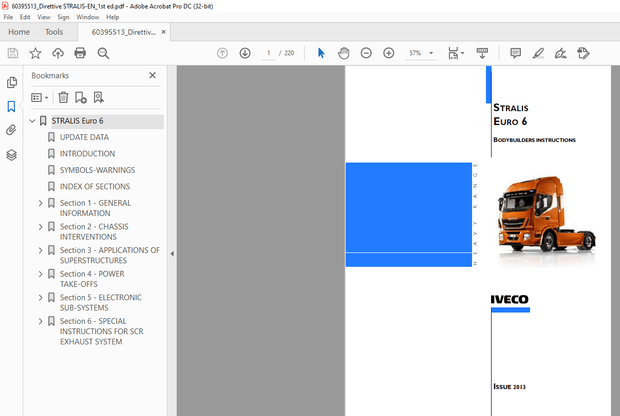Switch to the Tools tab

54,32
